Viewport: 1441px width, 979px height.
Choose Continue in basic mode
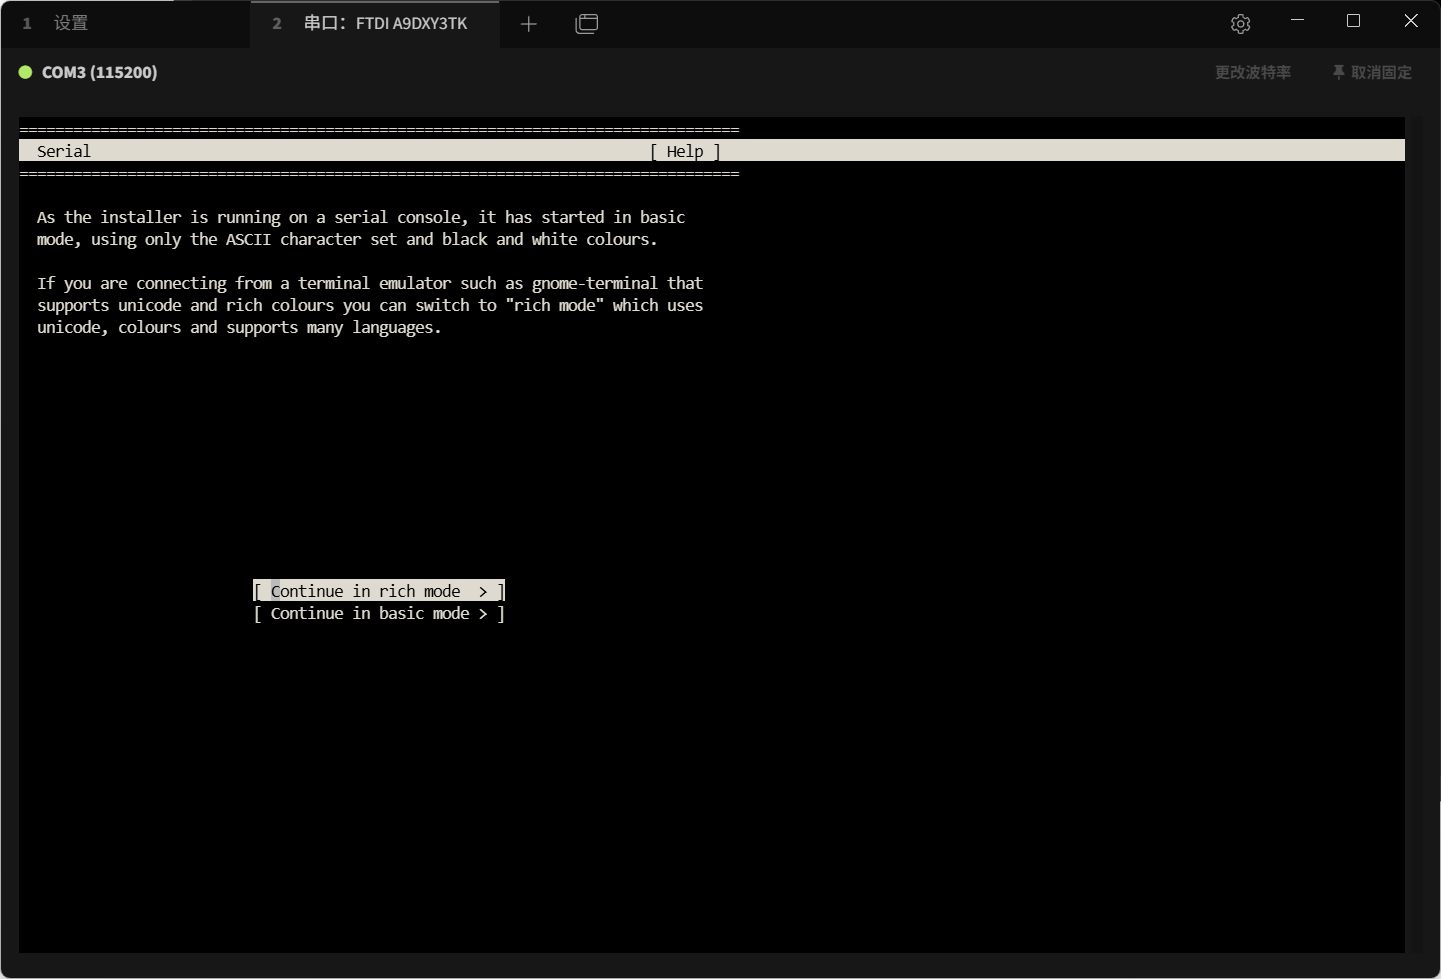370,613
